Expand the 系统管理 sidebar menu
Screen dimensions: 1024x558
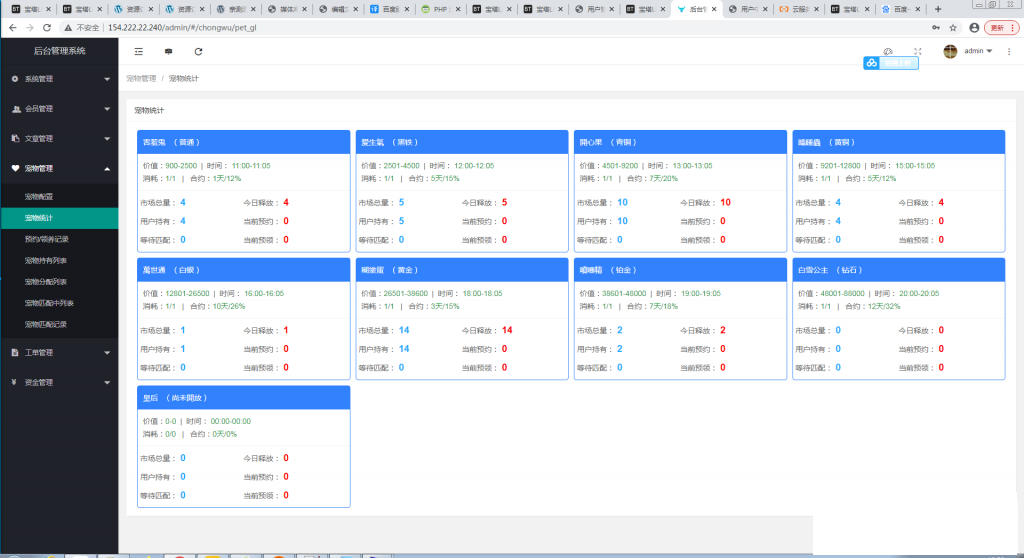(x=59, y=78)
